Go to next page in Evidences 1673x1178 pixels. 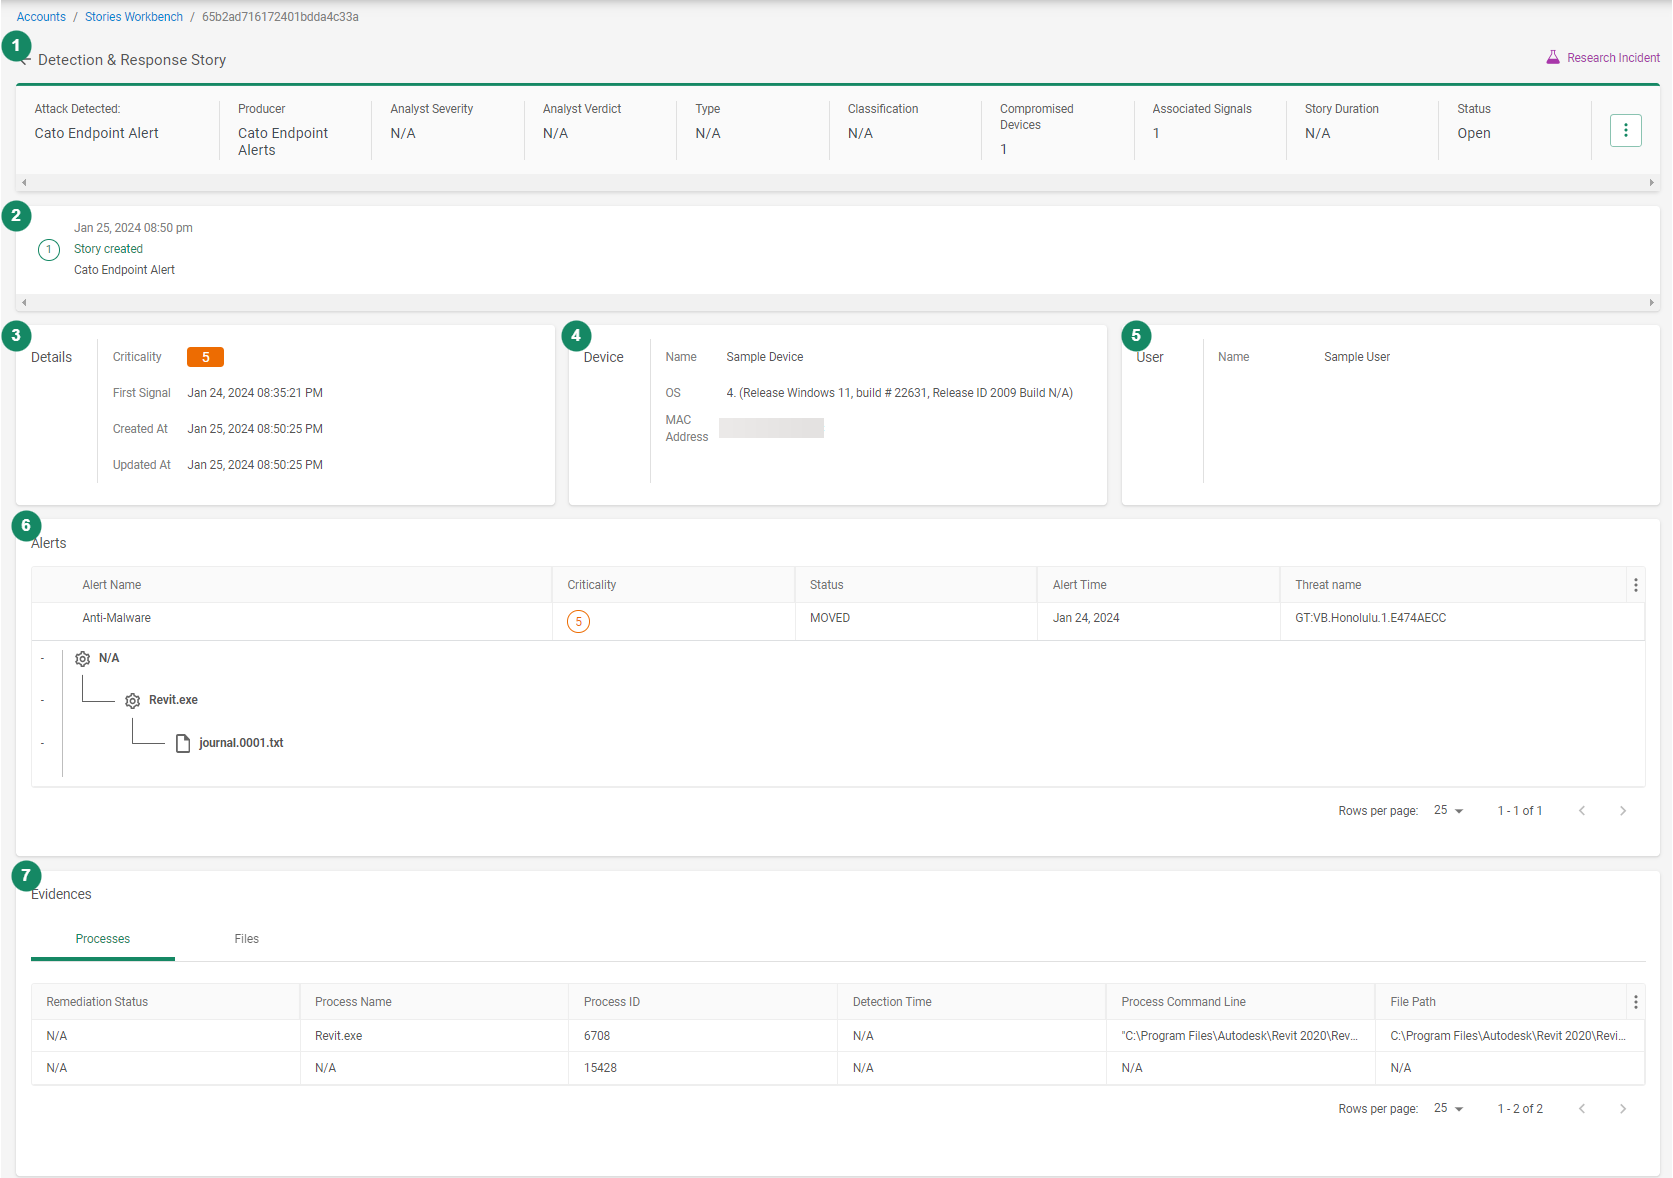[x=1623, y=1109]
